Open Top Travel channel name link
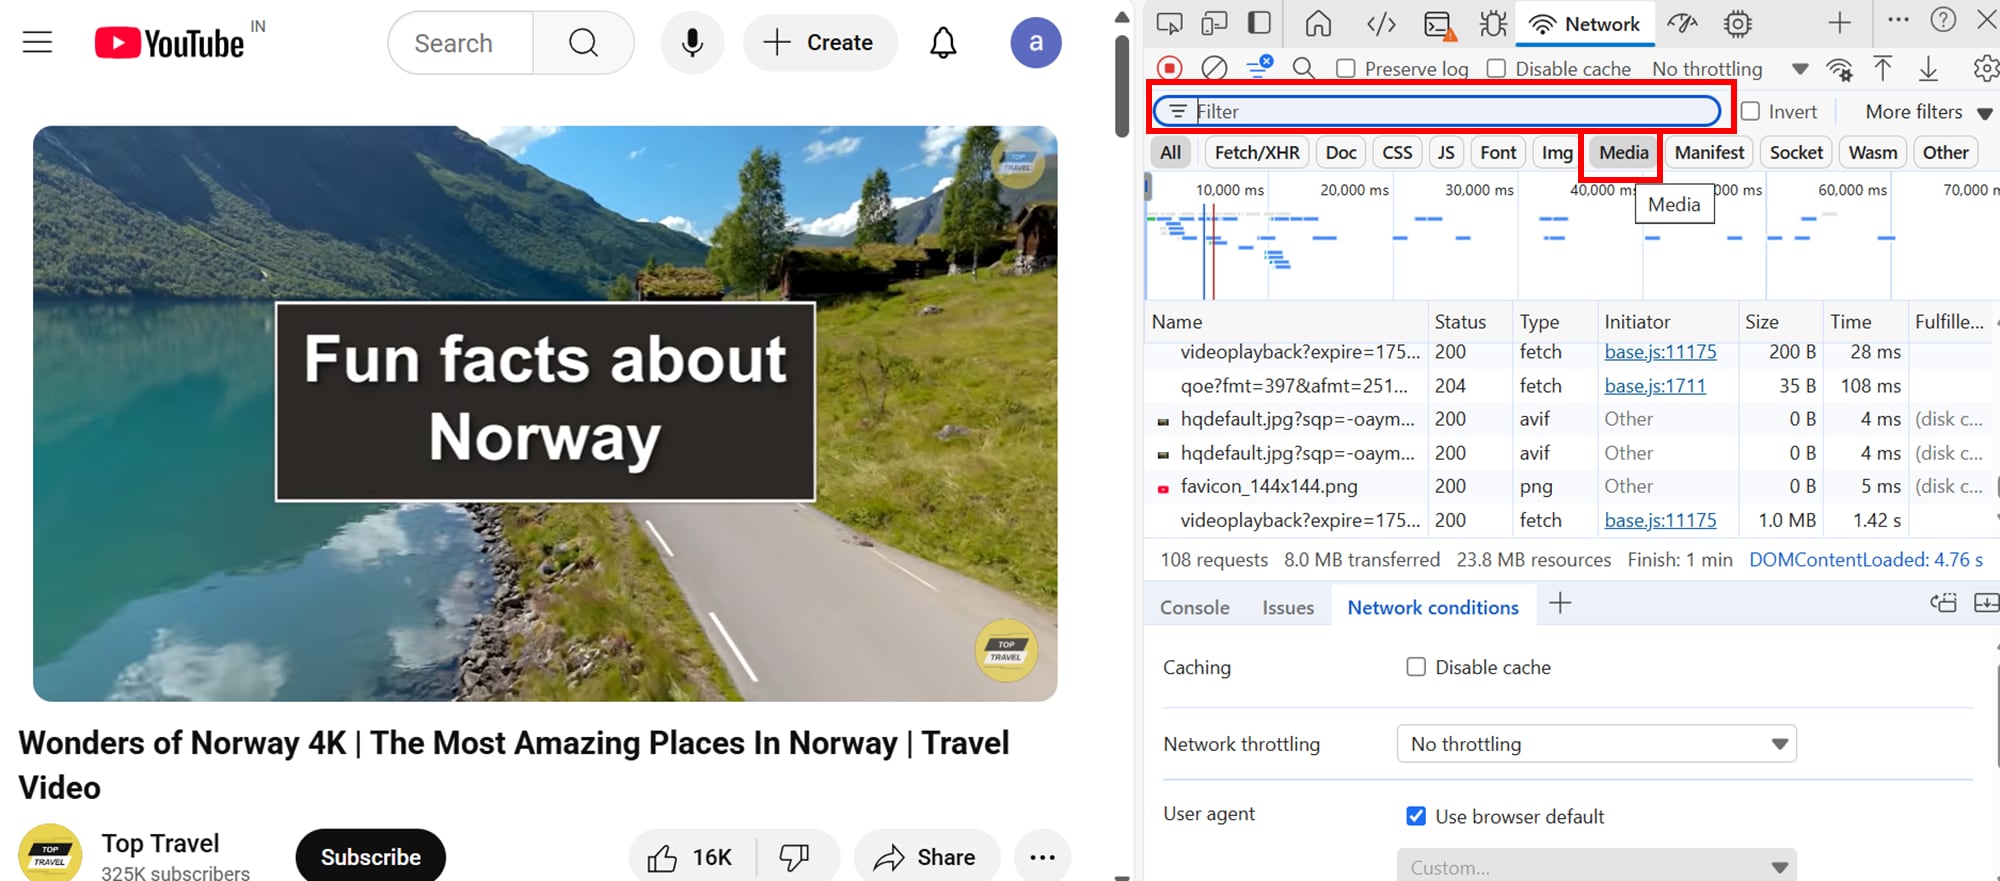2000x881 pixels. click(160, 843)
